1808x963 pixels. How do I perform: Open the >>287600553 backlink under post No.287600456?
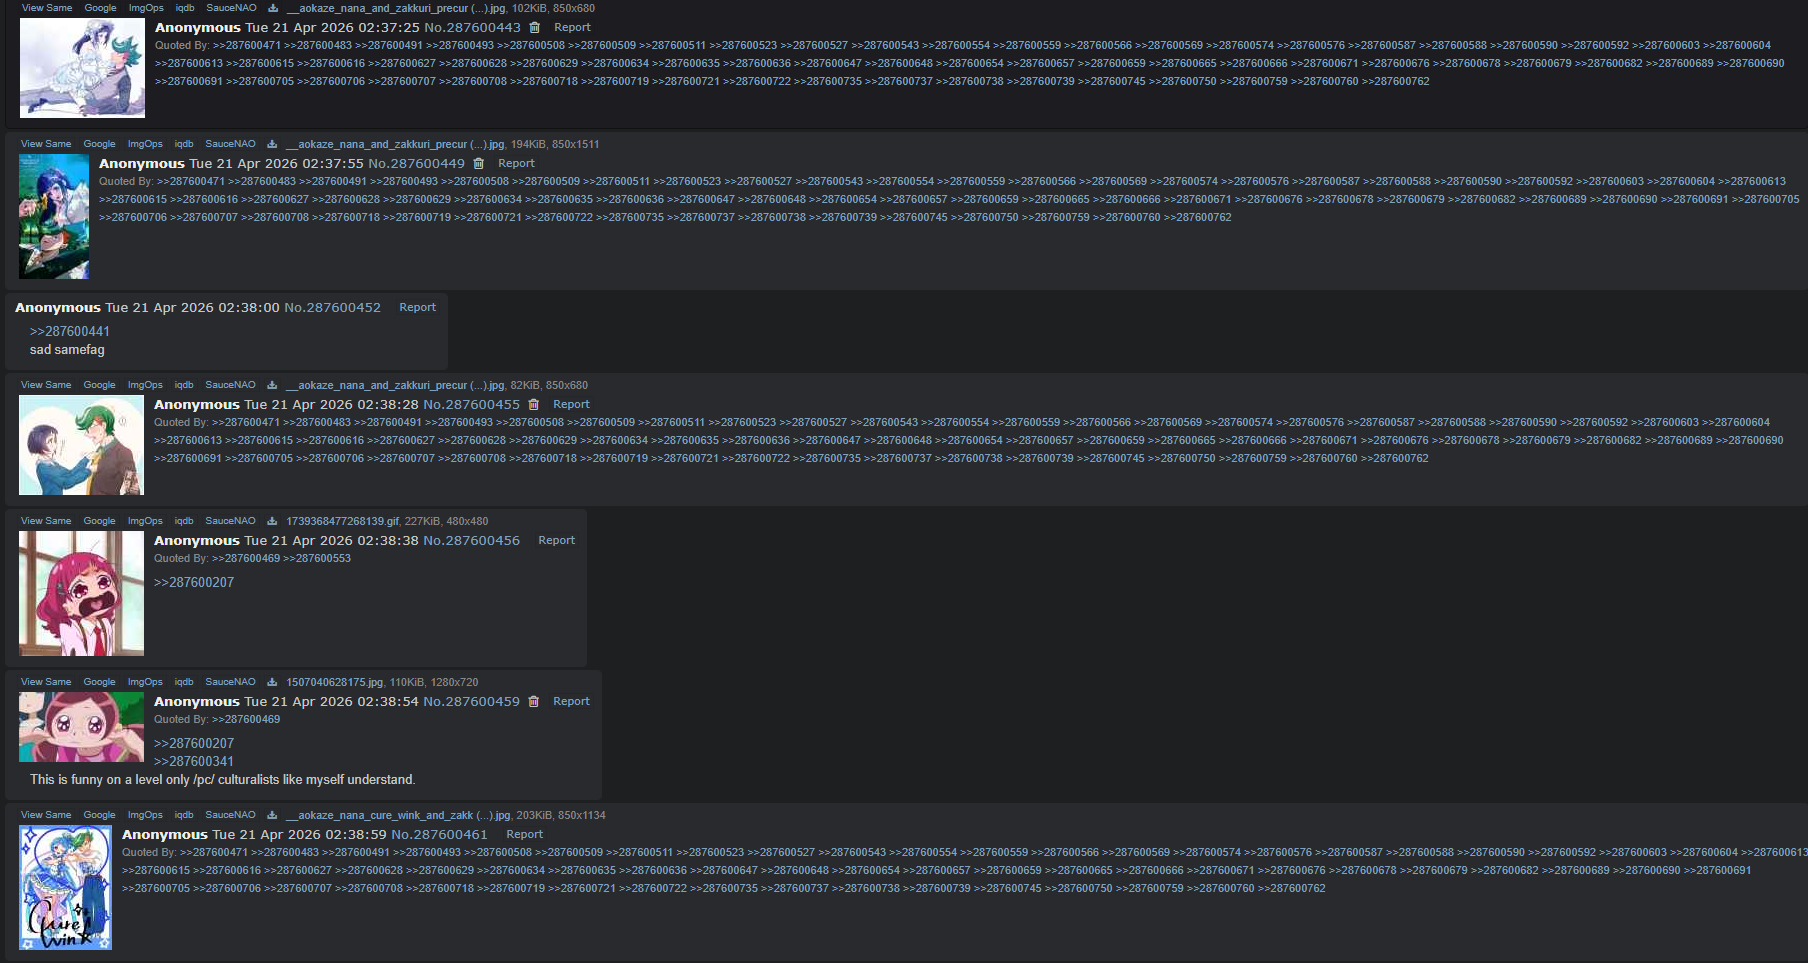[x=317, y=559]
